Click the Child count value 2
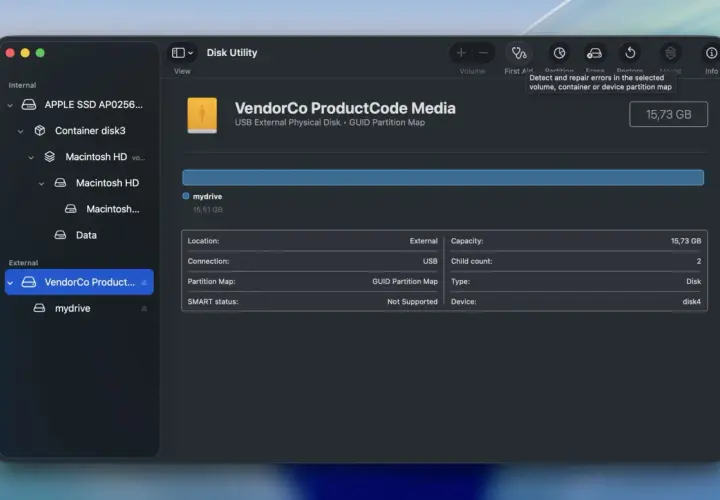720x500 pixels. click(x=699, y=261)
